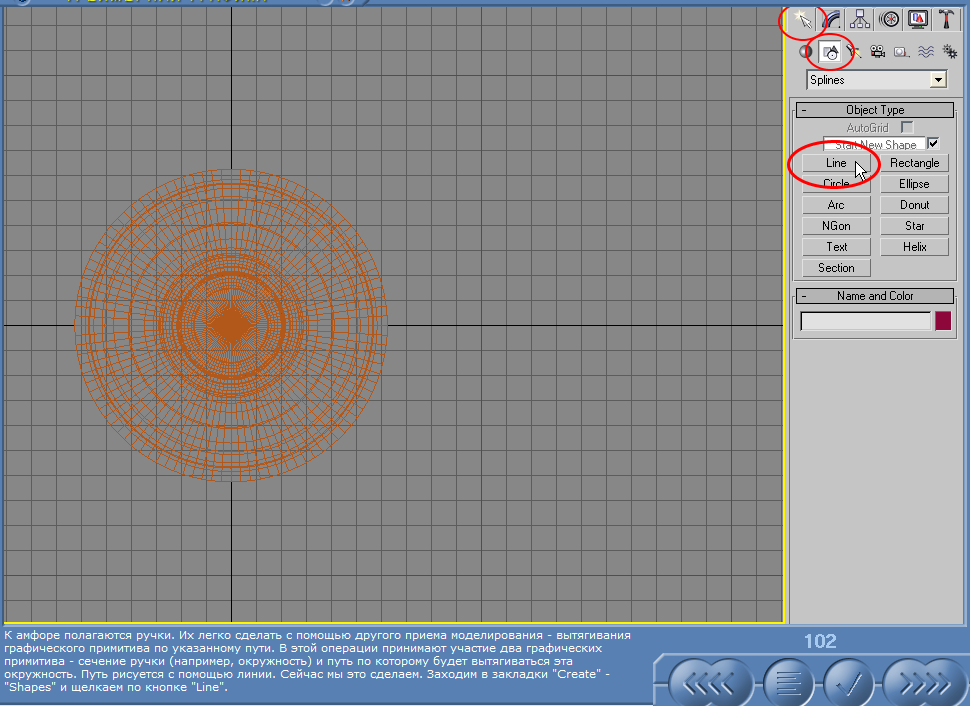Viewport: 970px width, 706px height.
Task: Click the Line spline button
Action: point(836,163)
